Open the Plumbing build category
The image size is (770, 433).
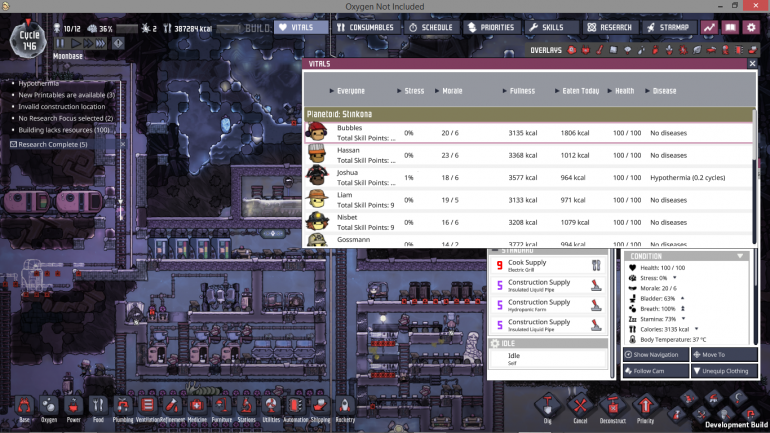pos(123,406)
